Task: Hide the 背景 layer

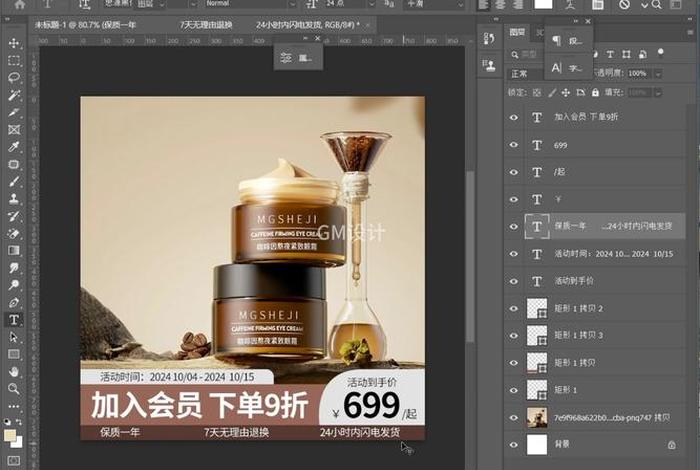Action: (514, 443)
